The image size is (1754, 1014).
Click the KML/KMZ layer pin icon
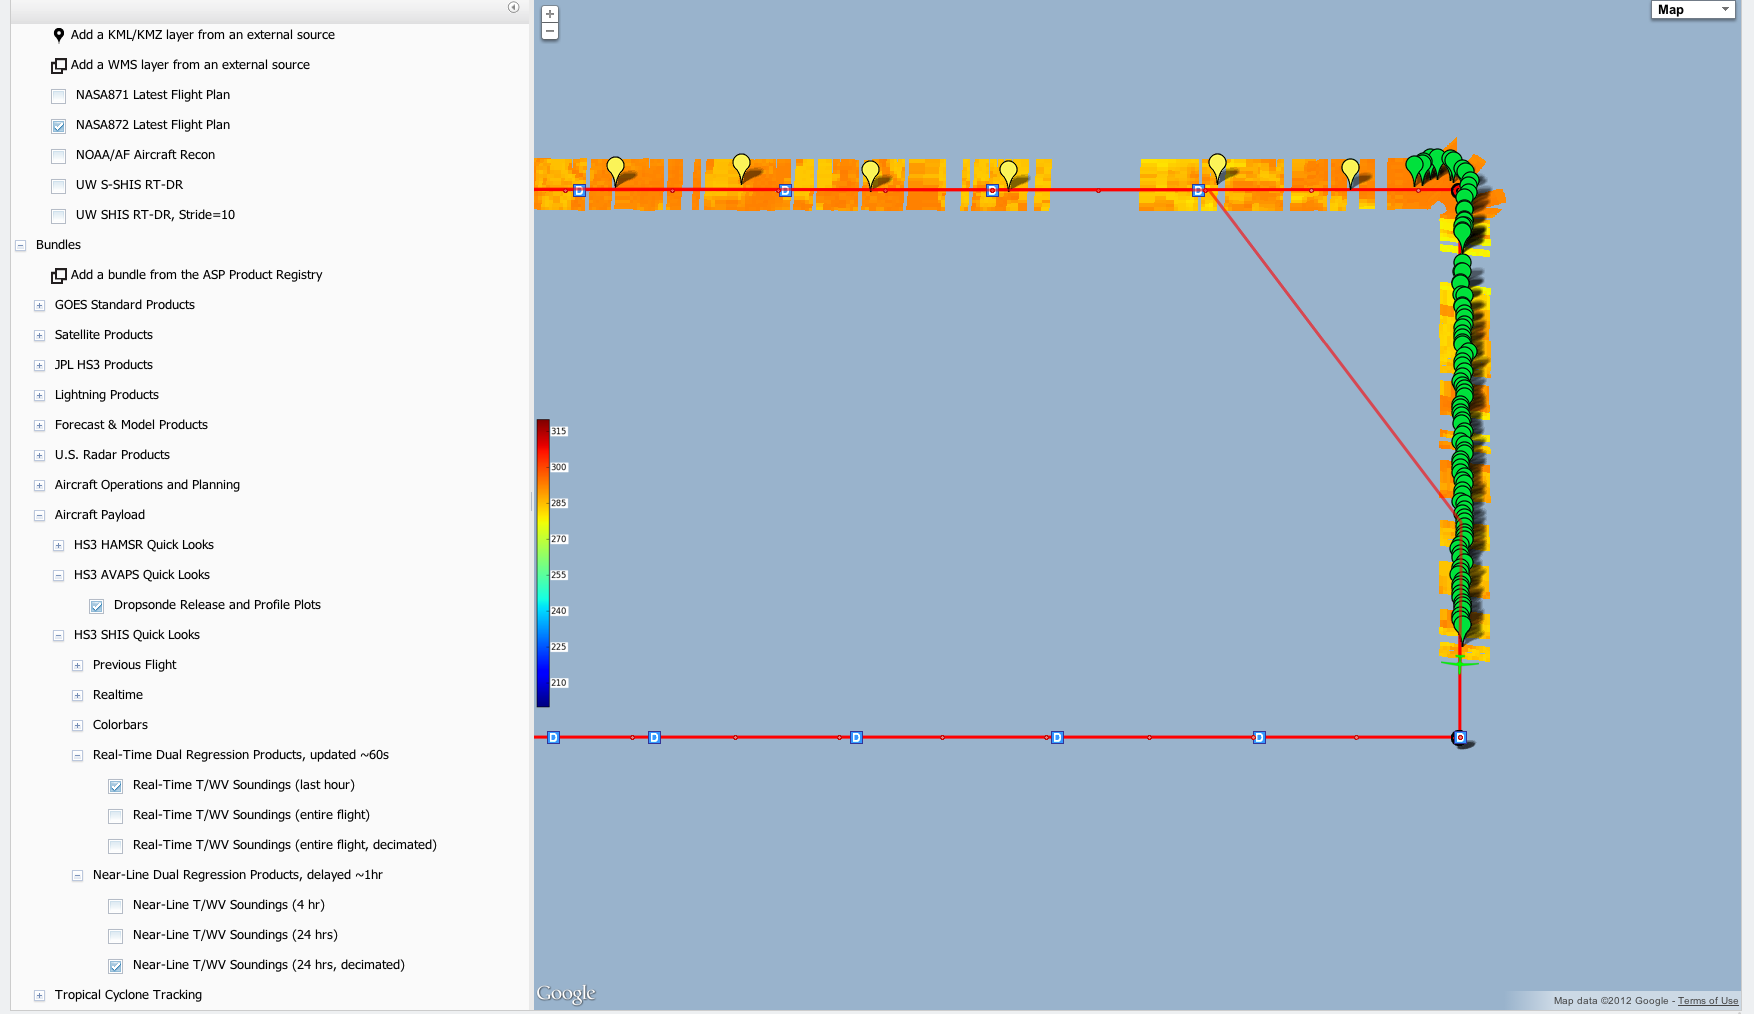[59, 35]
